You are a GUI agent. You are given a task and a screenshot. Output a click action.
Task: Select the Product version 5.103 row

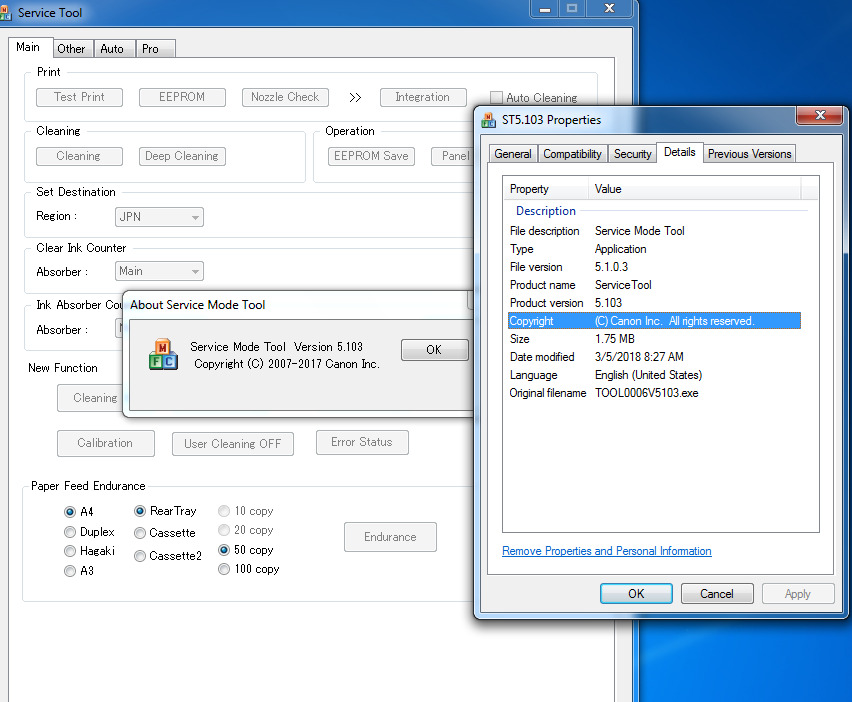(x=654, y=303)
